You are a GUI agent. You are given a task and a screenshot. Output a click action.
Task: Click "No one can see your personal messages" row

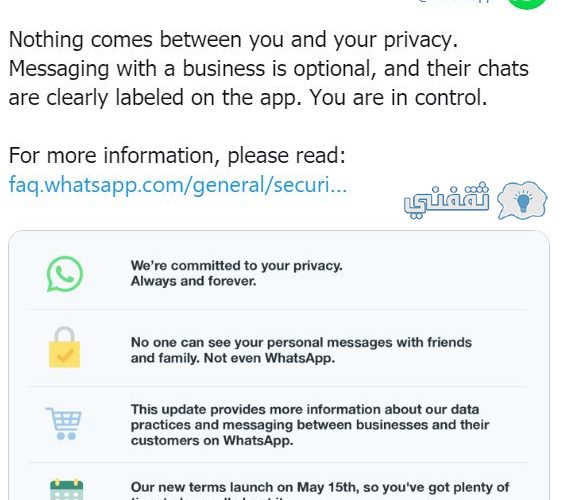278,350
